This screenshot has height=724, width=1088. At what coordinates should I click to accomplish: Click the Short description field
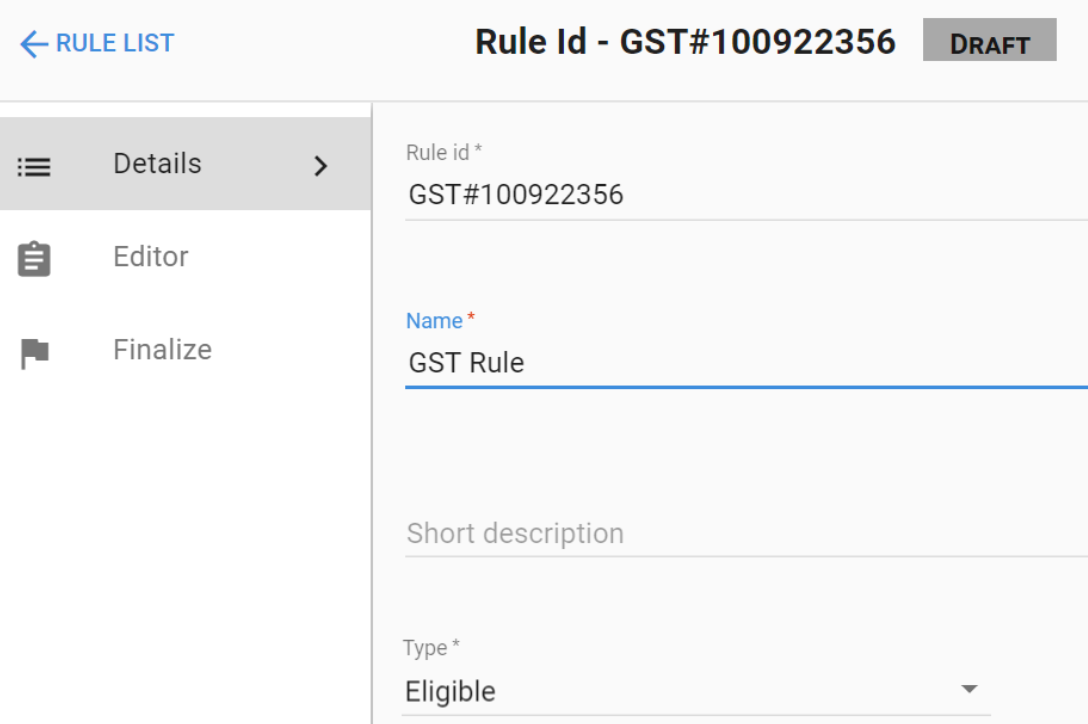coord(740,533)
